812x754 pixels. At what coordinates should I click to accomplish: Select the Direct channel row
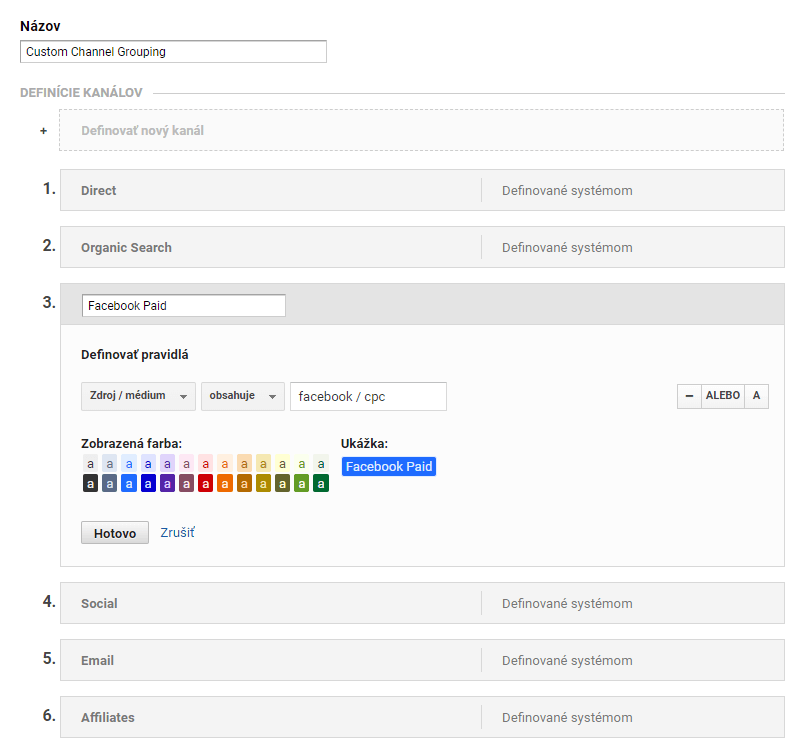(x=422, y=190)
